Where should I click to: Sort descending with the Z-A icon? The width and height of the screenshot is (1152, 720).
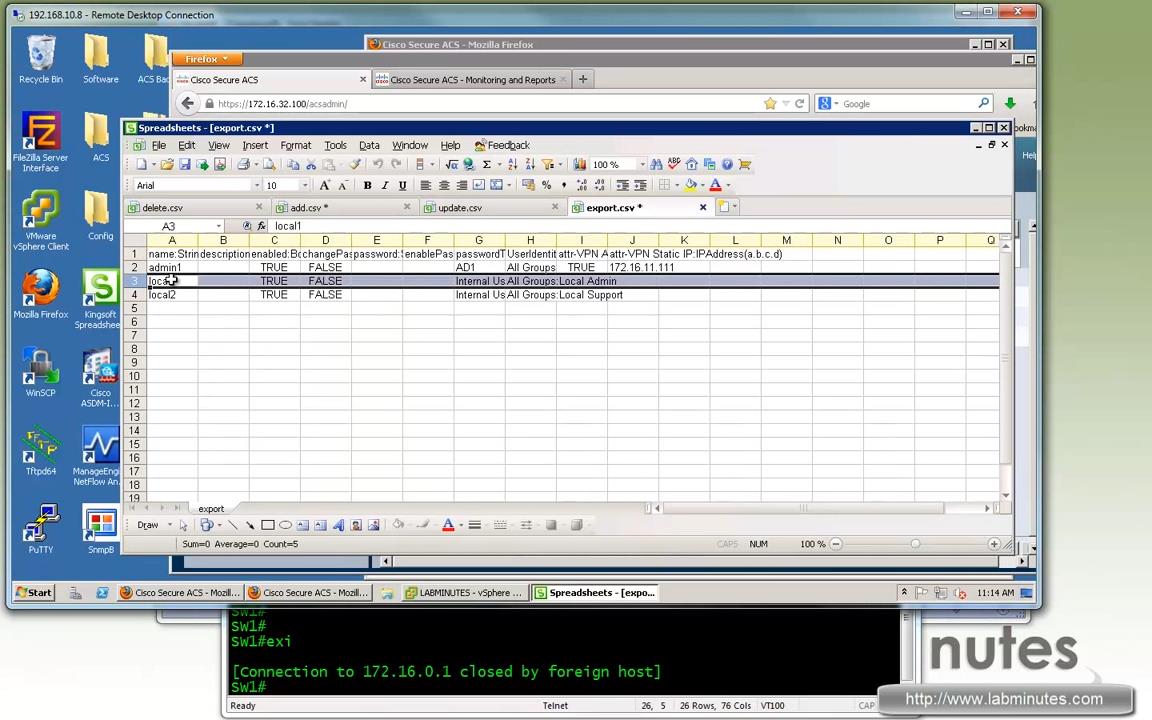tap(530, 165)
